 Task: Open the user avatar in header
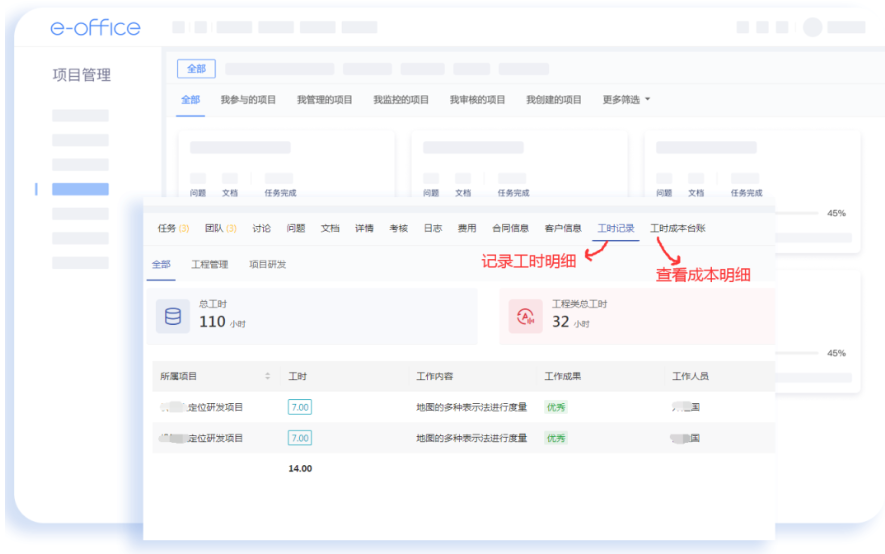[x=812, y=27]
